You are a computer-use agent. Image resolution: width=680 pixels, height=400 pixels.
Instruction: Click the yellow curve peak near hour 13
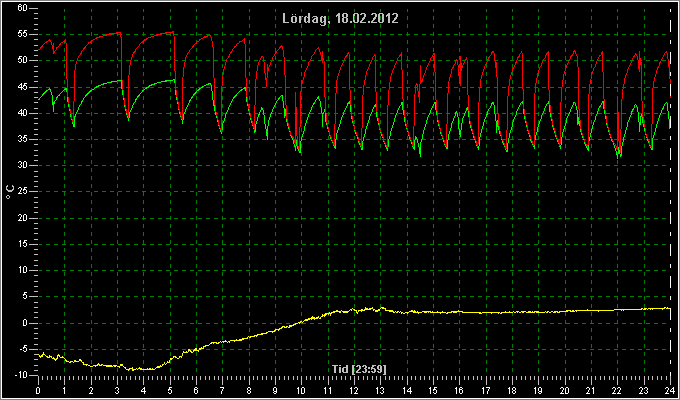(381, 308)
